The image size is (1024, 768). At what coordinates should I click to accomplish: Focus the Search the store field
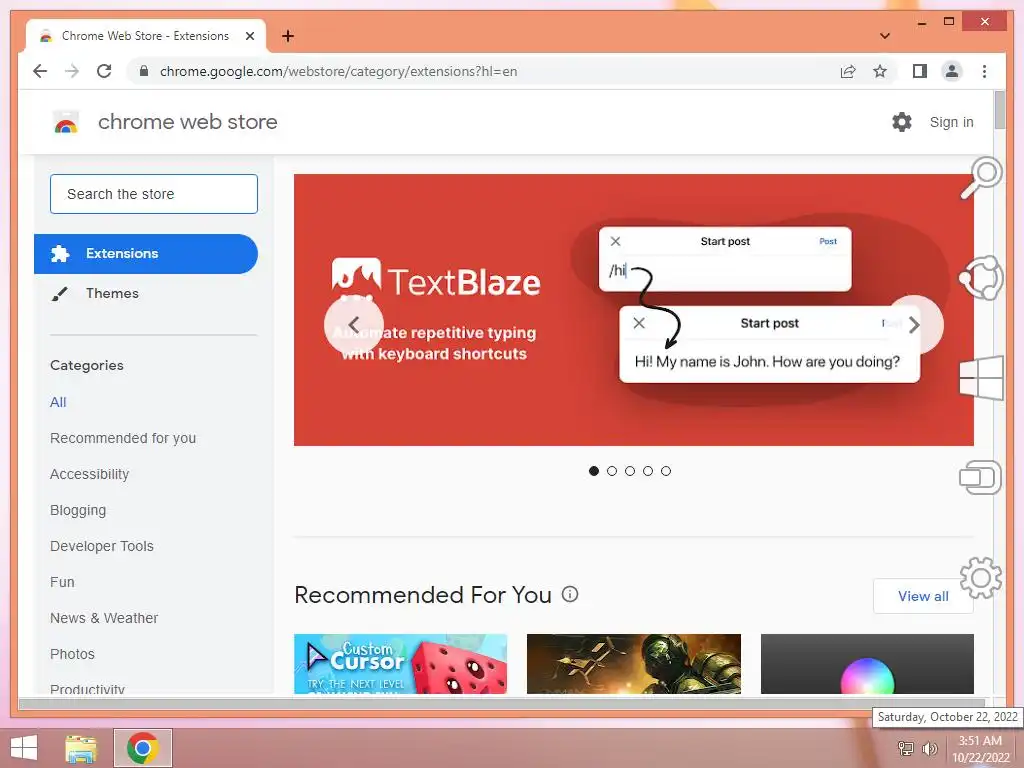click(x=153, y=194)
